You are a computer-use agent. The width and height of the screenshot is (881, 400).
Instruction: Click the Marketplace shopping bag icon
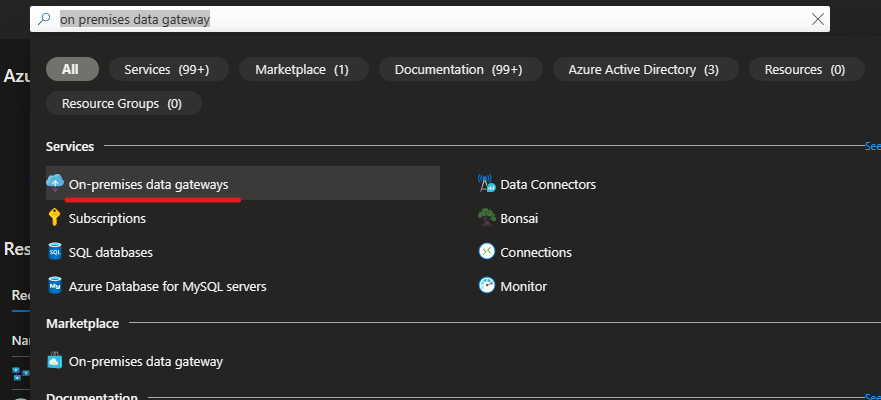pos(55,361)
